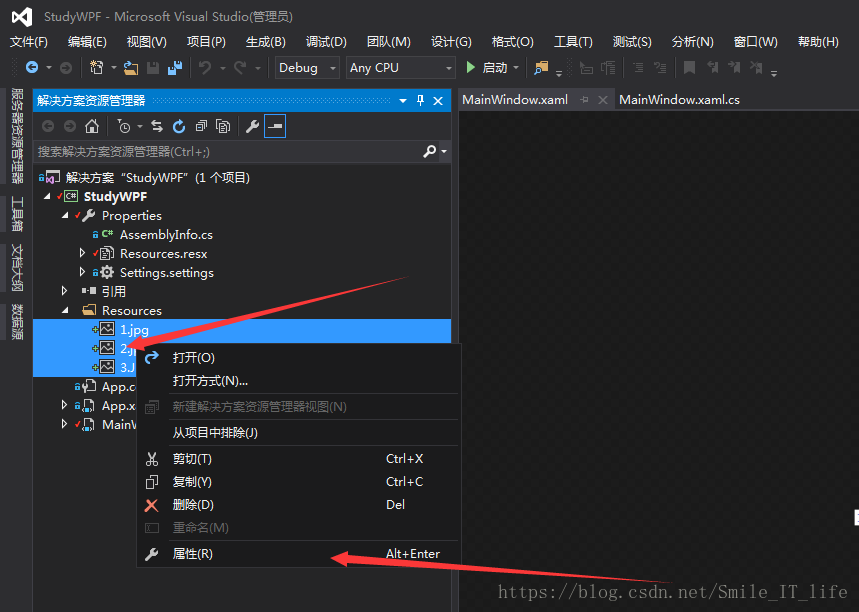Open the 工具箱 side tab
The height and width of the screenshot is (612, 859).
point(17,214)
